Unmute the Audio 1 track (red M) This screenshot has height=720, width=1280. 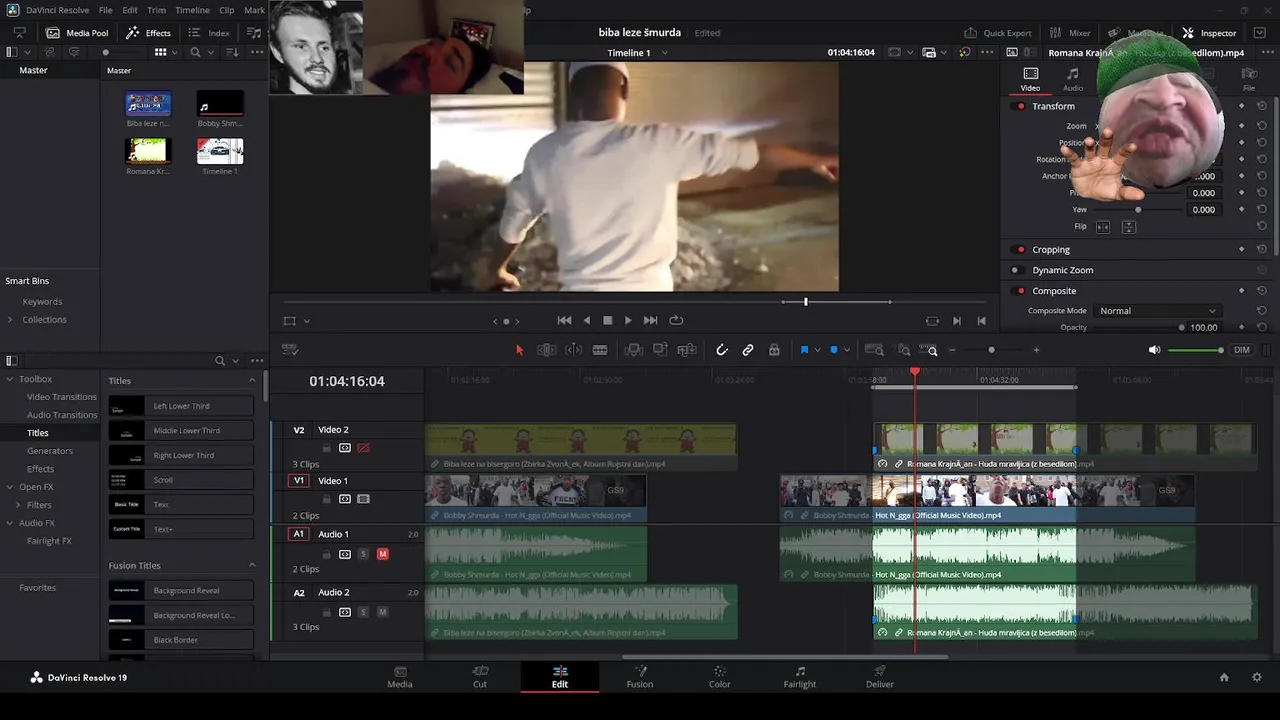click(x=382, y=554)
